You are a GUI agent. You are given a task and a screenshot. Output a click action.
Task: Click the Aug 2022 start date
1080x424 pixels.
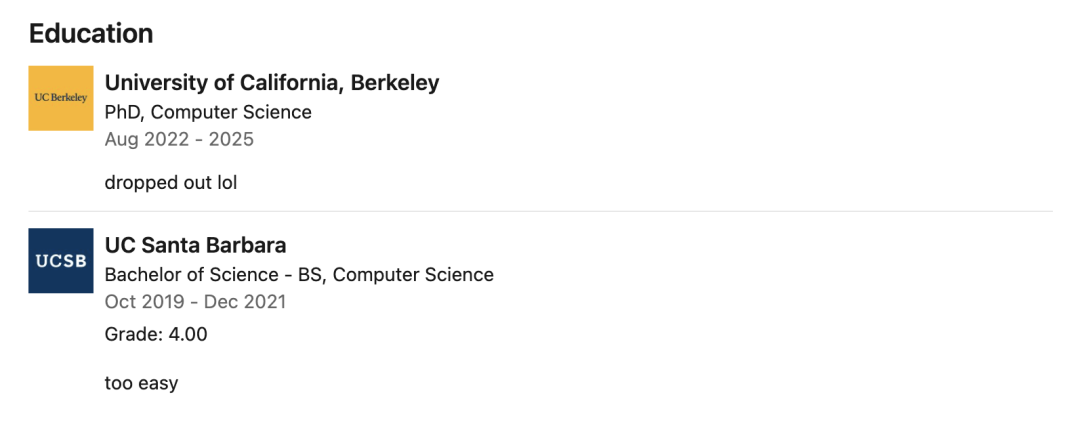(146, 139)
